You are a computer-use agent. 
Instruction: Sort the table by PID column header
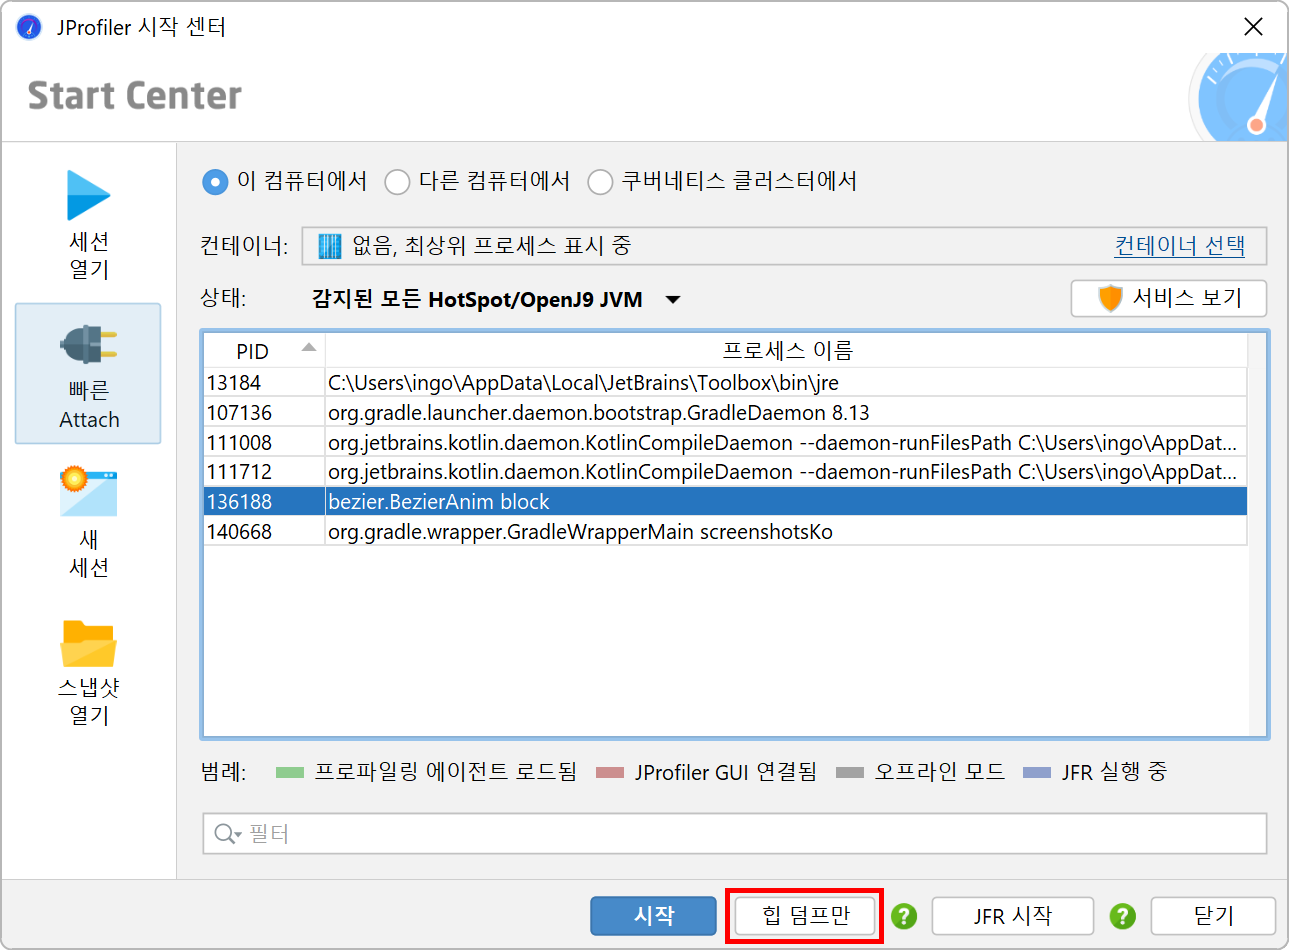click(x=264, y=351)
